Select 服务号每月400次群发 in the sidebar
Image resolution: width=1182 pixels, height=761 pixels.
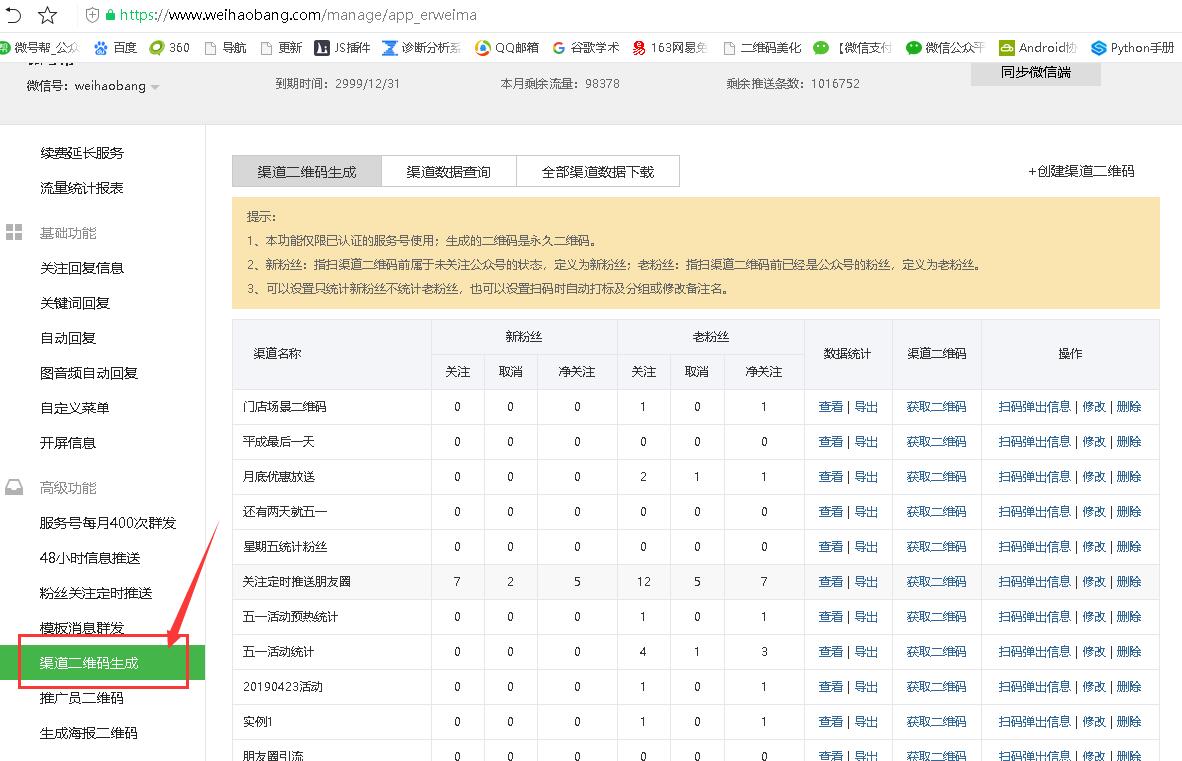(x=108, y=523)
